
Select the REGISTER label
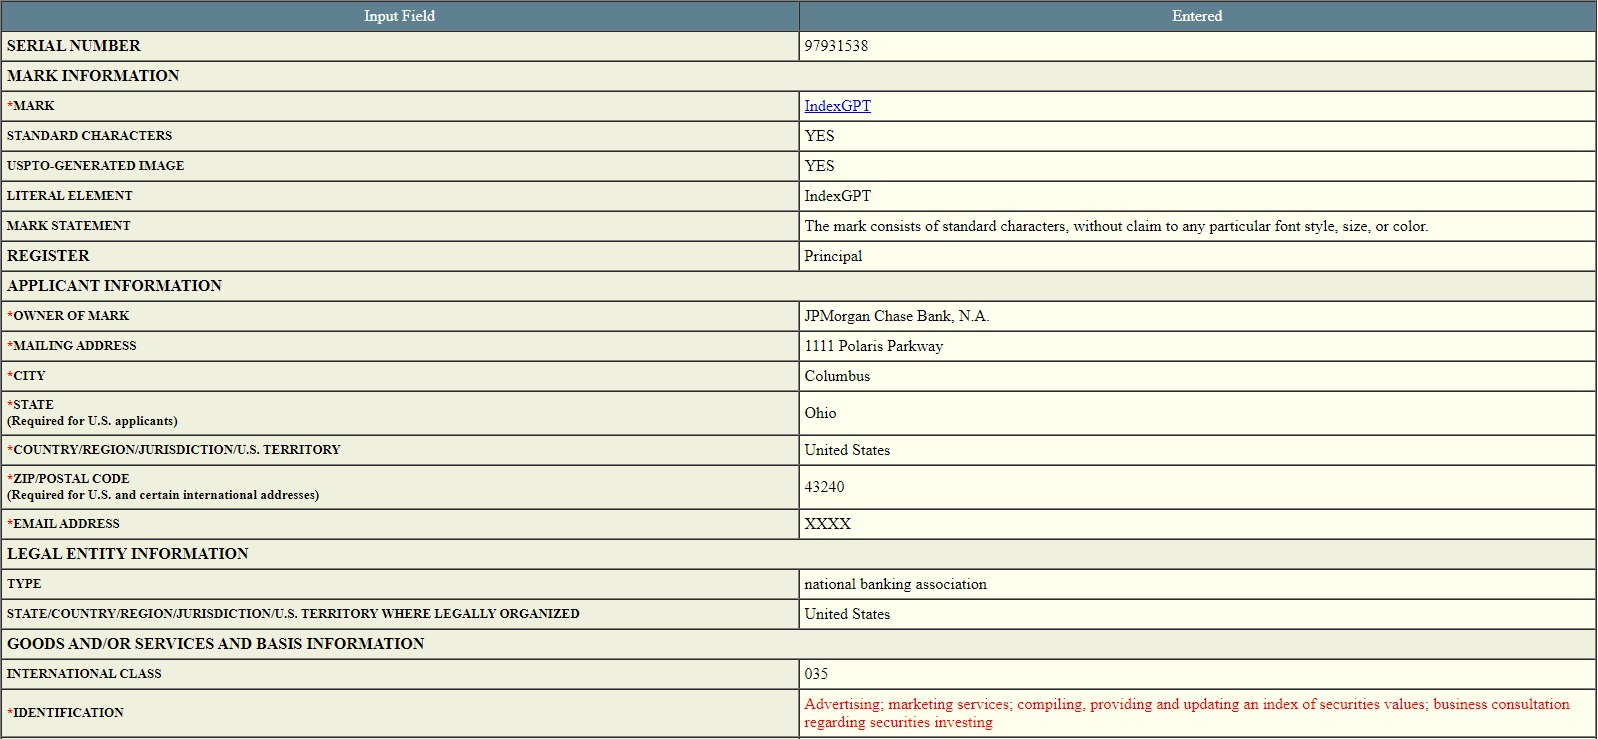tap(48, 256)
